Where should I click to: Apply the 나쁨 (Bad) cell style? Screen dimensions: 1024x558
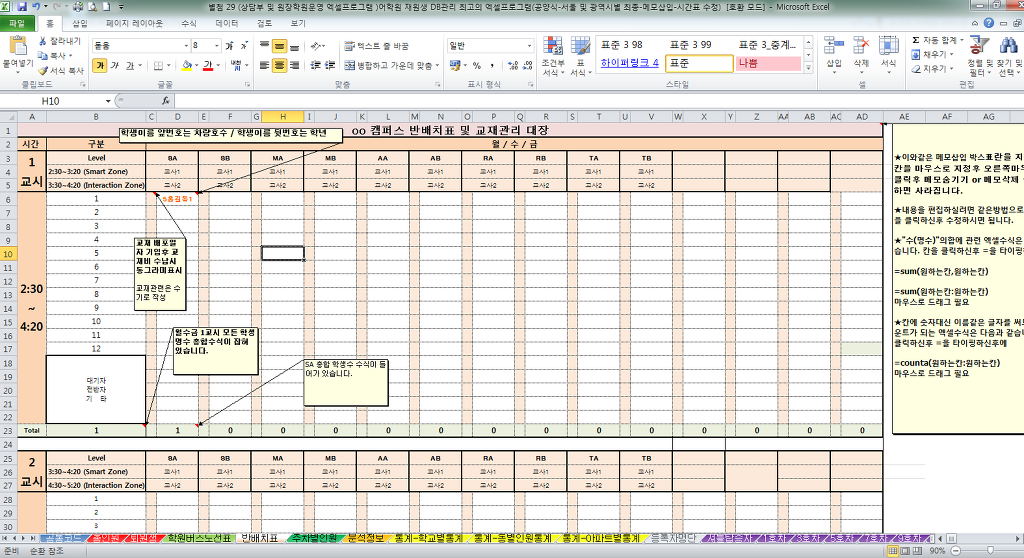(768, 63)
